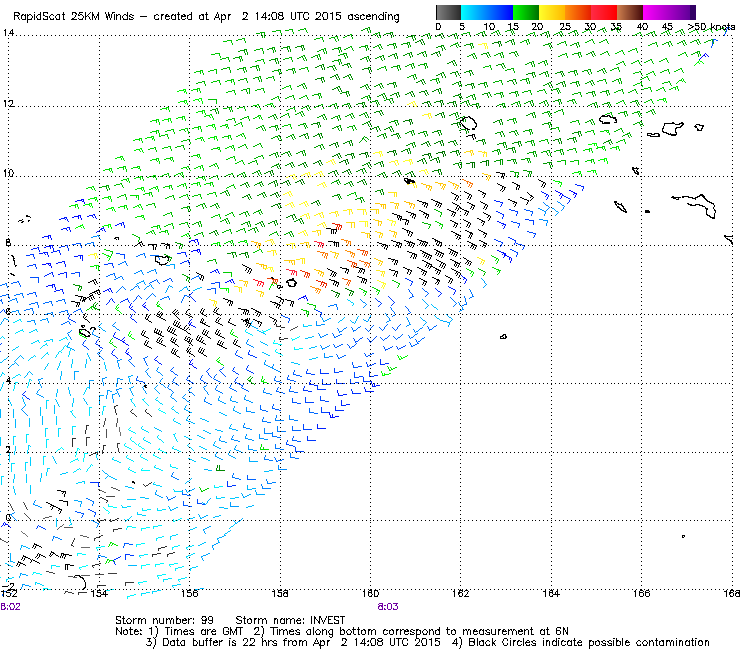Image resolution: width=740 pixels, height=650 pixels.
Task: Click the longitude axis label '156'
Action: [190, 594]
